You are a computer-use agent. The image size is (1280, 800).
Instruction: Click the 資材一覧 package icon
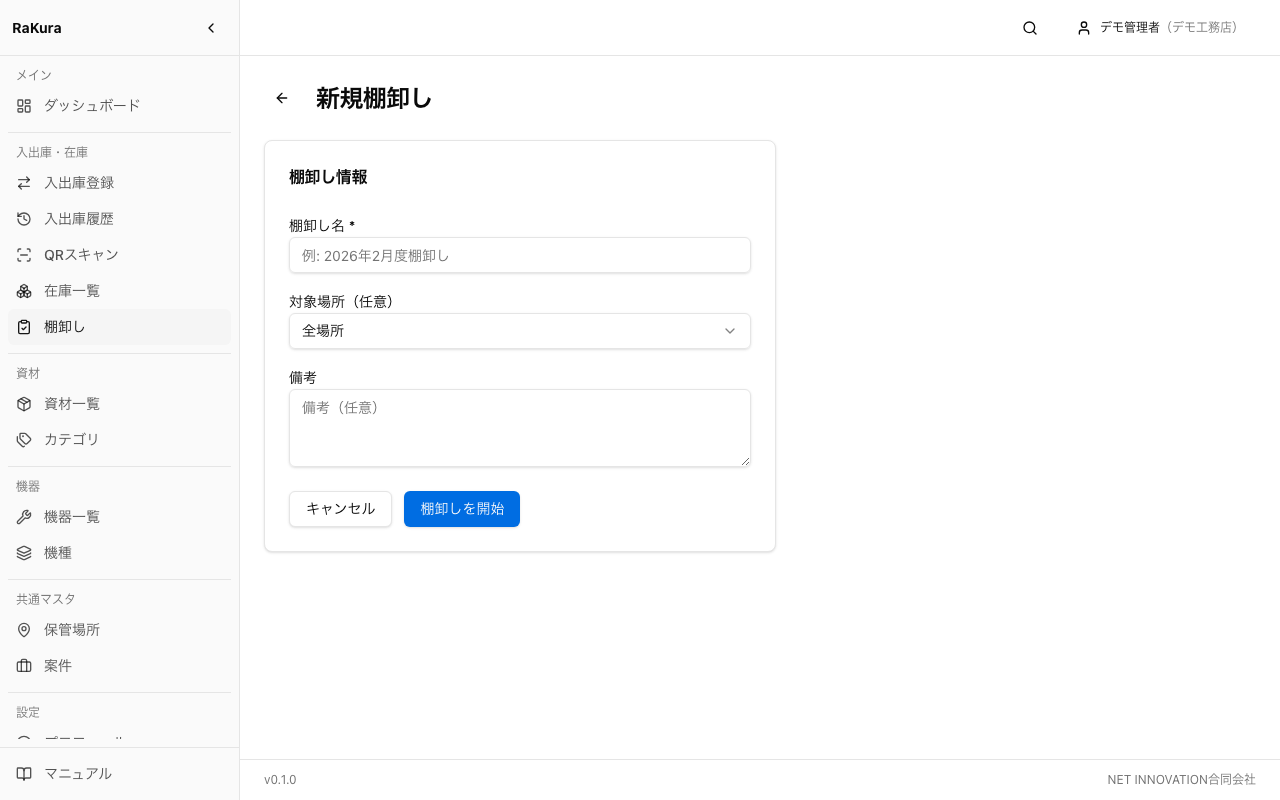24,404
